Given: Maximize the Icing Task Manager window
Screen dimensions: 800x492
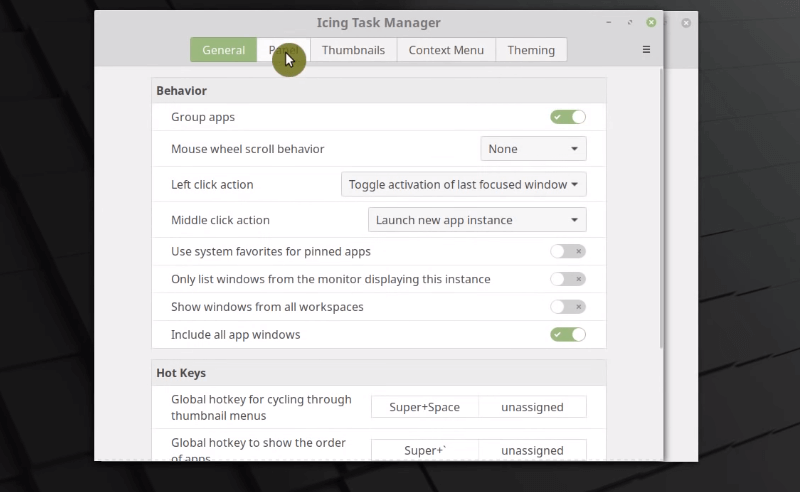Looking at the screenshot, I should 630,22.
